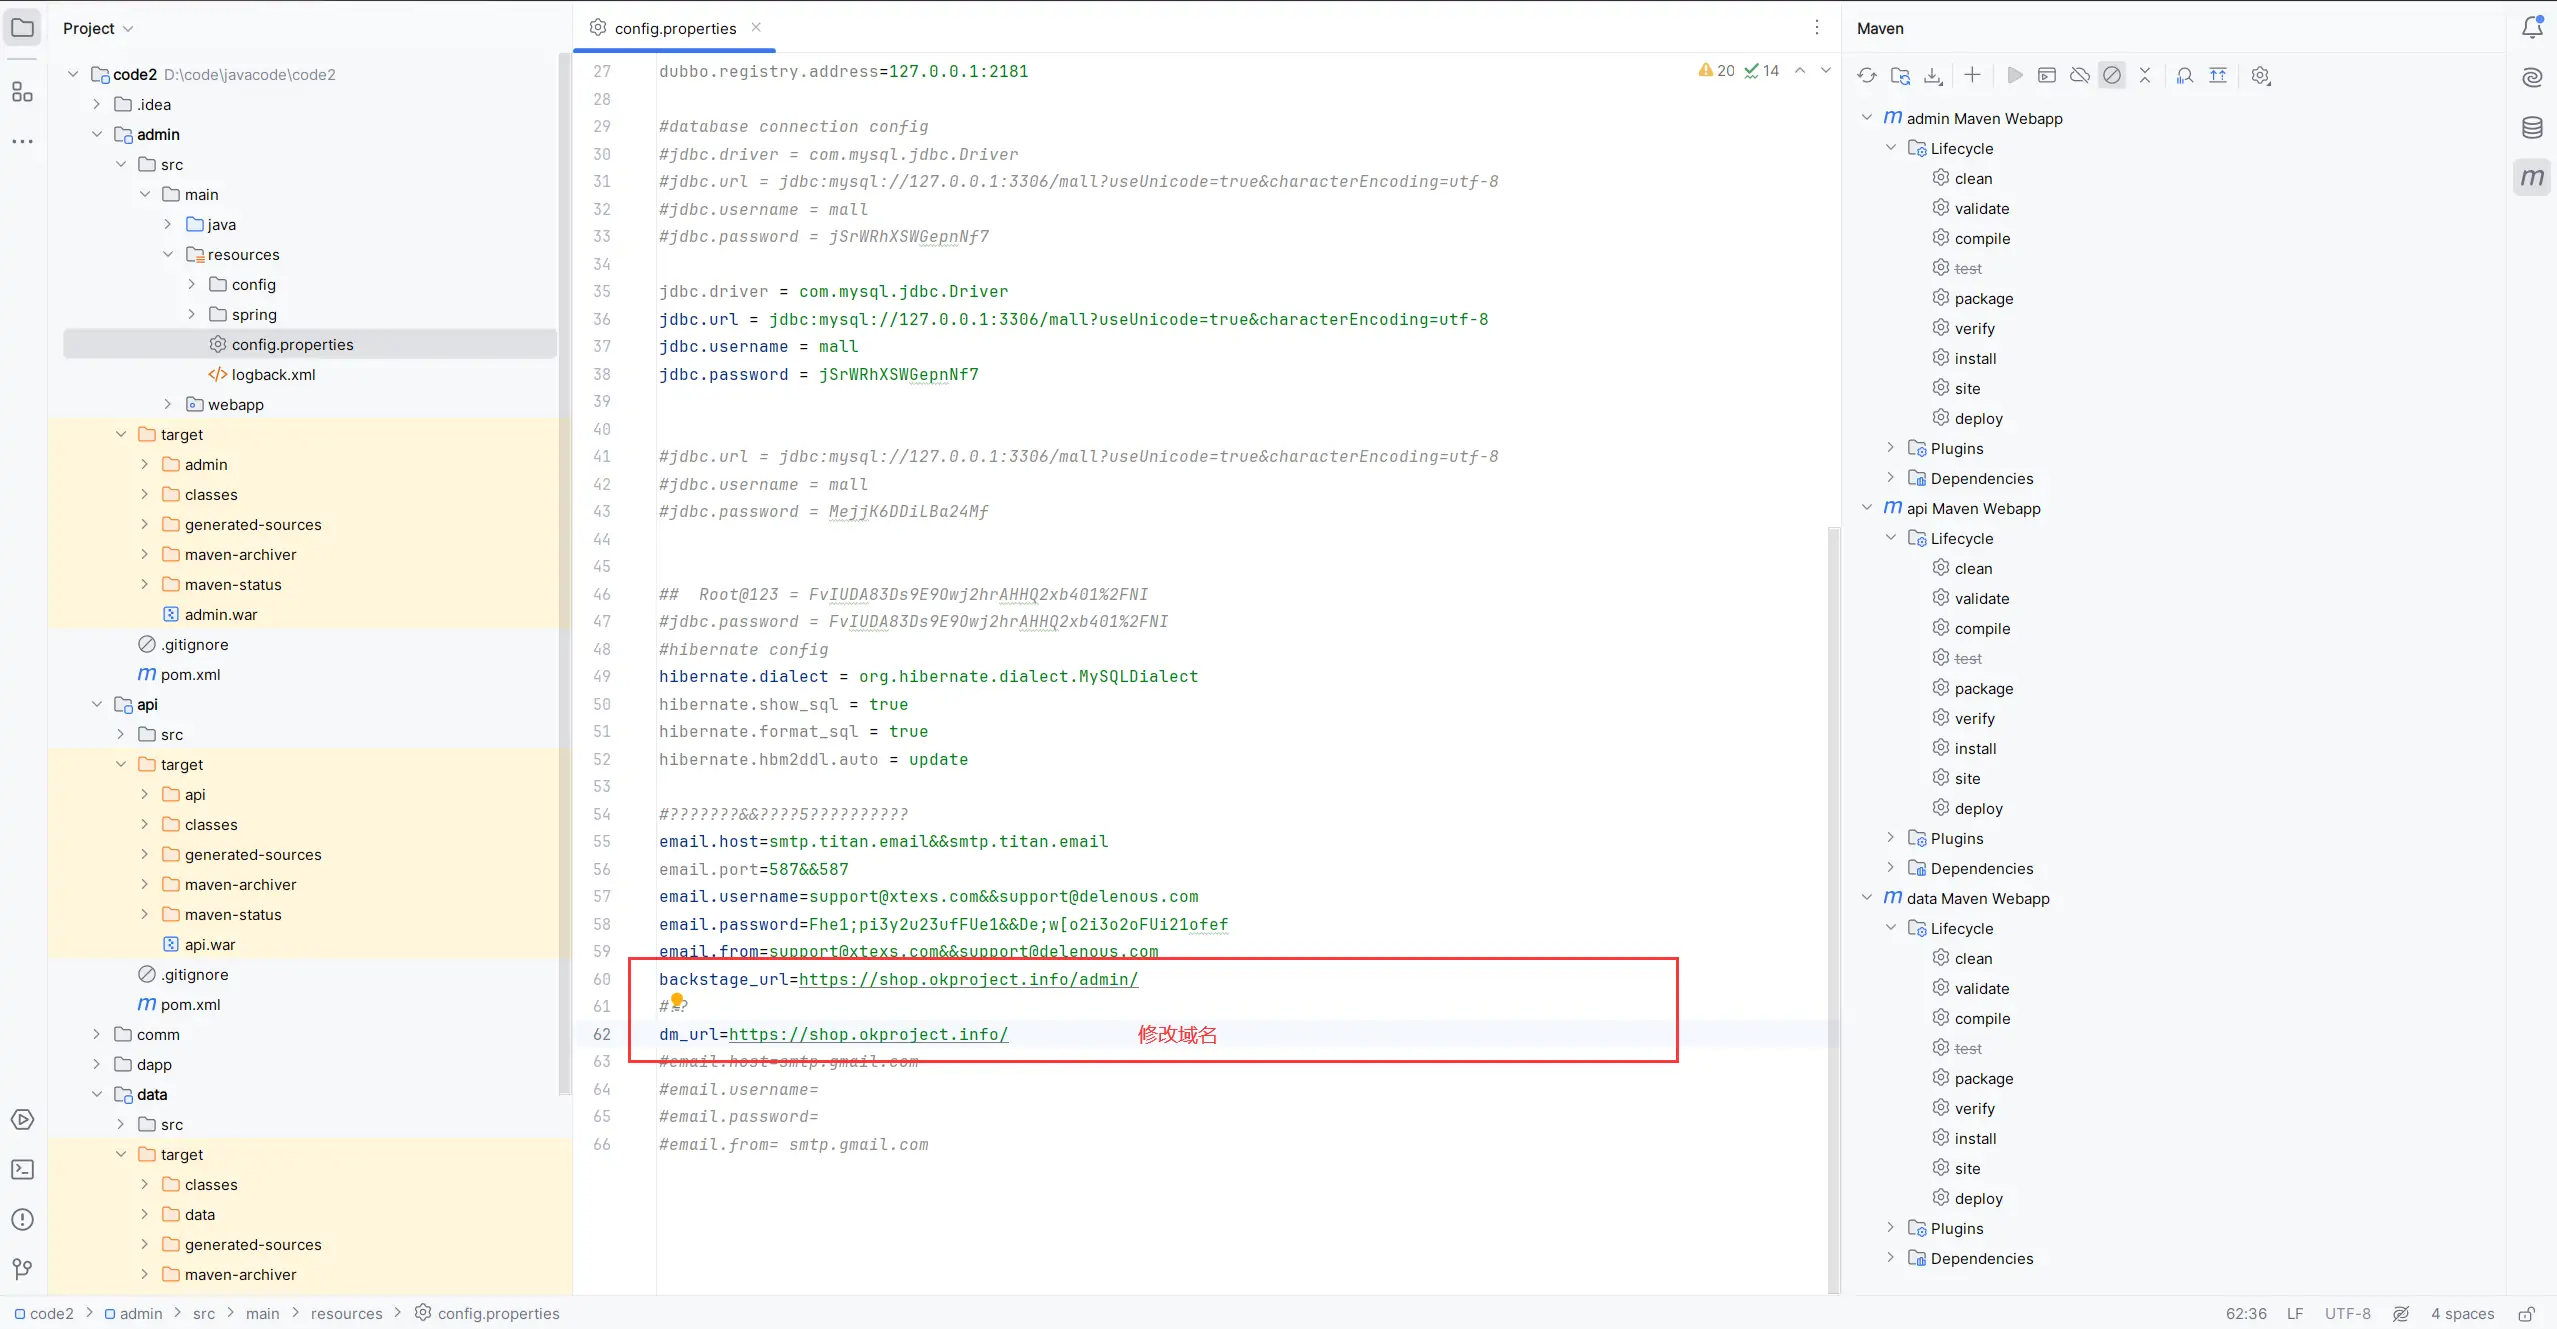Open Structure tool window icon

[22, 92]
